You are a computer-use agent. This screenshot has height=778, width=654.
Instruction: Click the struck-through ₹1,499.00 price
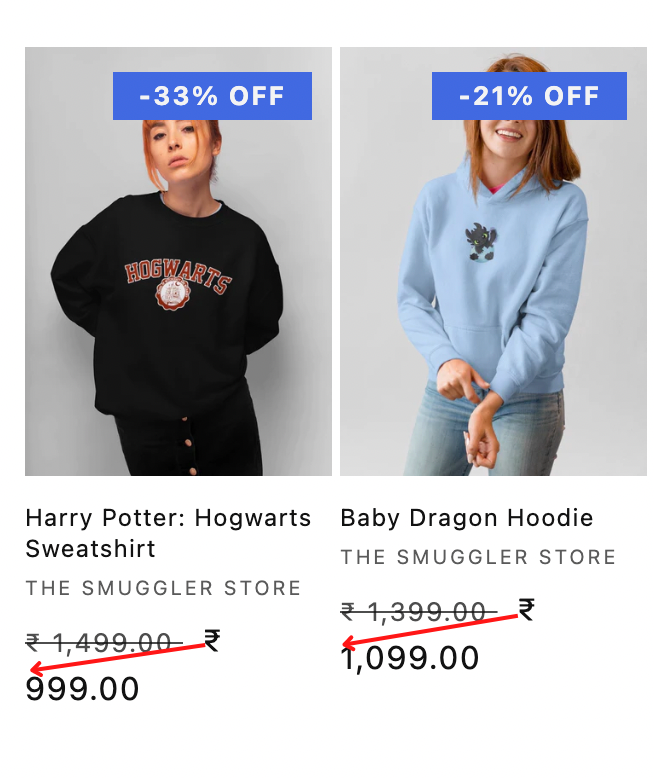(x=104, y=643)
